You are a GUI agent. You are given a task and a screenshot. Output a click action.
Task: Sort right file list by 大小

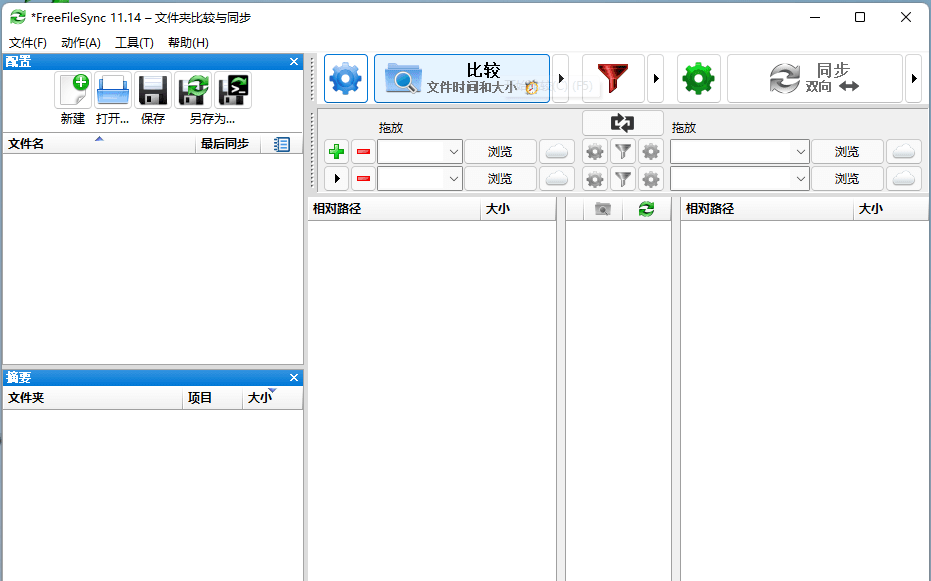pos(891,209)
